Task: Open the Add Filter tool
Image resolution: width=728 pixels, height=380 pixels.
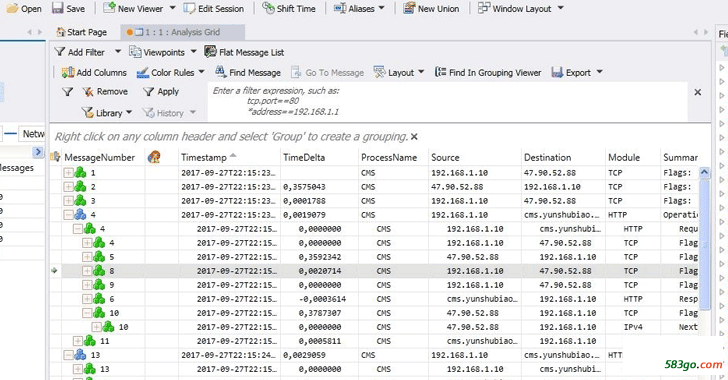Action: pyautogui.click(x=80, y=52)
